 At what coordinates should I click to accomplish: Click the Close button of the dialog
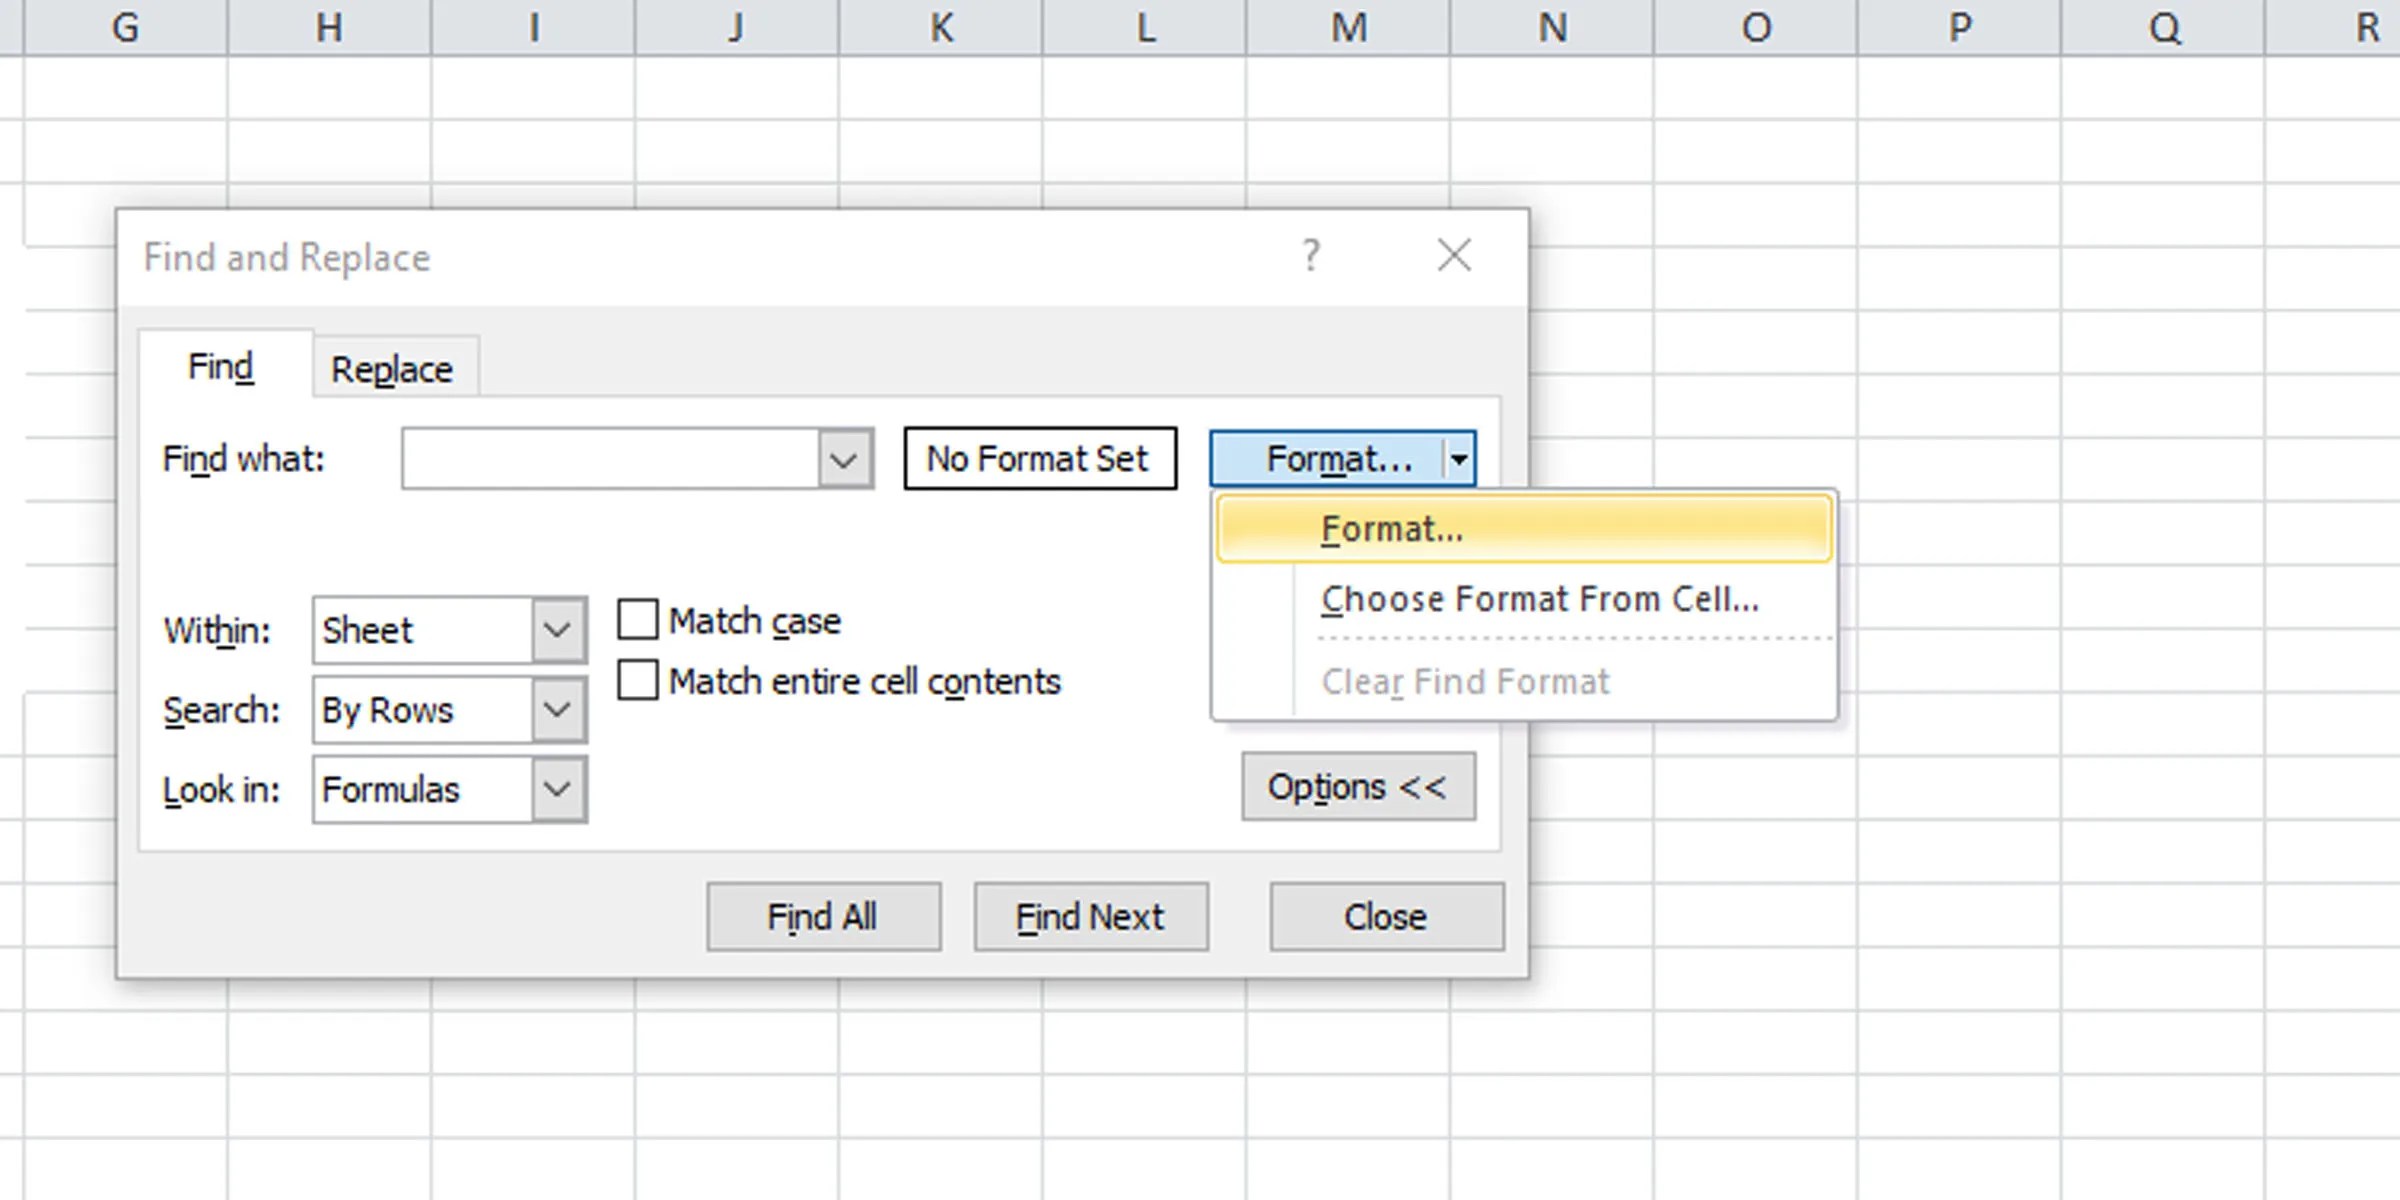(x=1386, y=915)
